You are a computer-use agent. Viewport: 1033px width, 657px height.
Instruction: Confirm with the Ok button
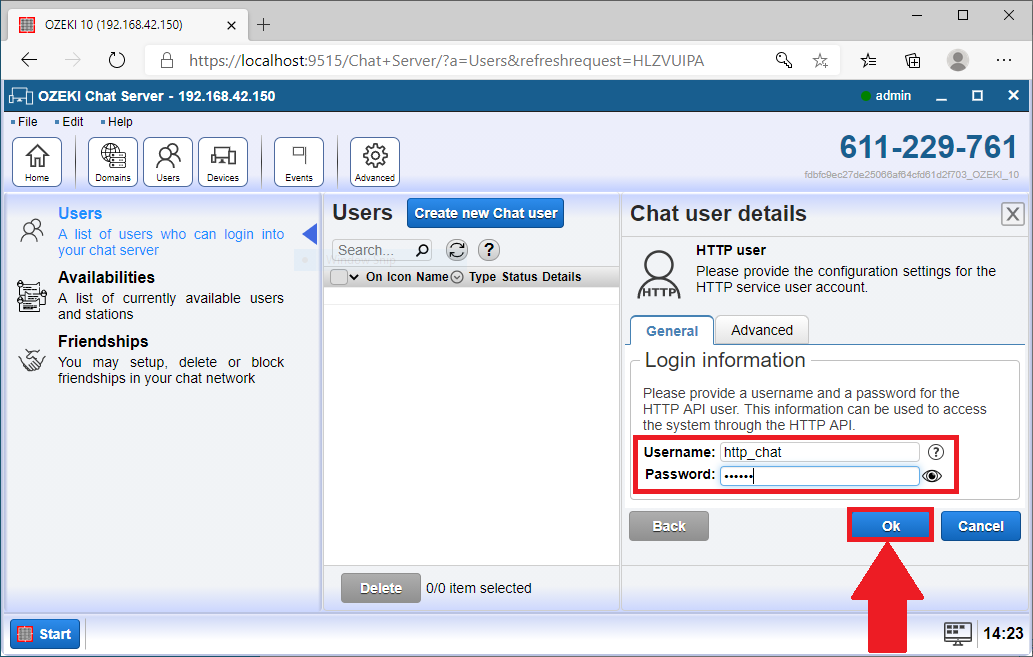889,525
